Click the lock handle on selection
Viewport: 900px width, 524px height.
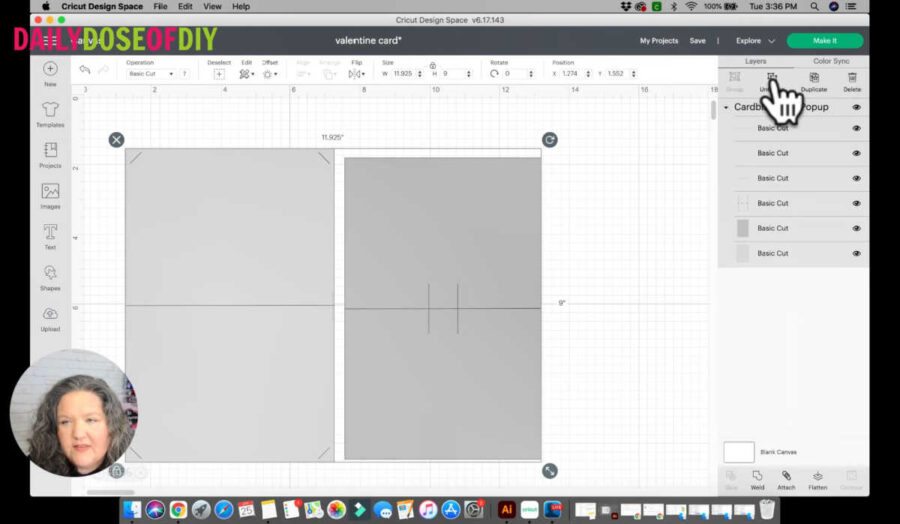[117, 471]
